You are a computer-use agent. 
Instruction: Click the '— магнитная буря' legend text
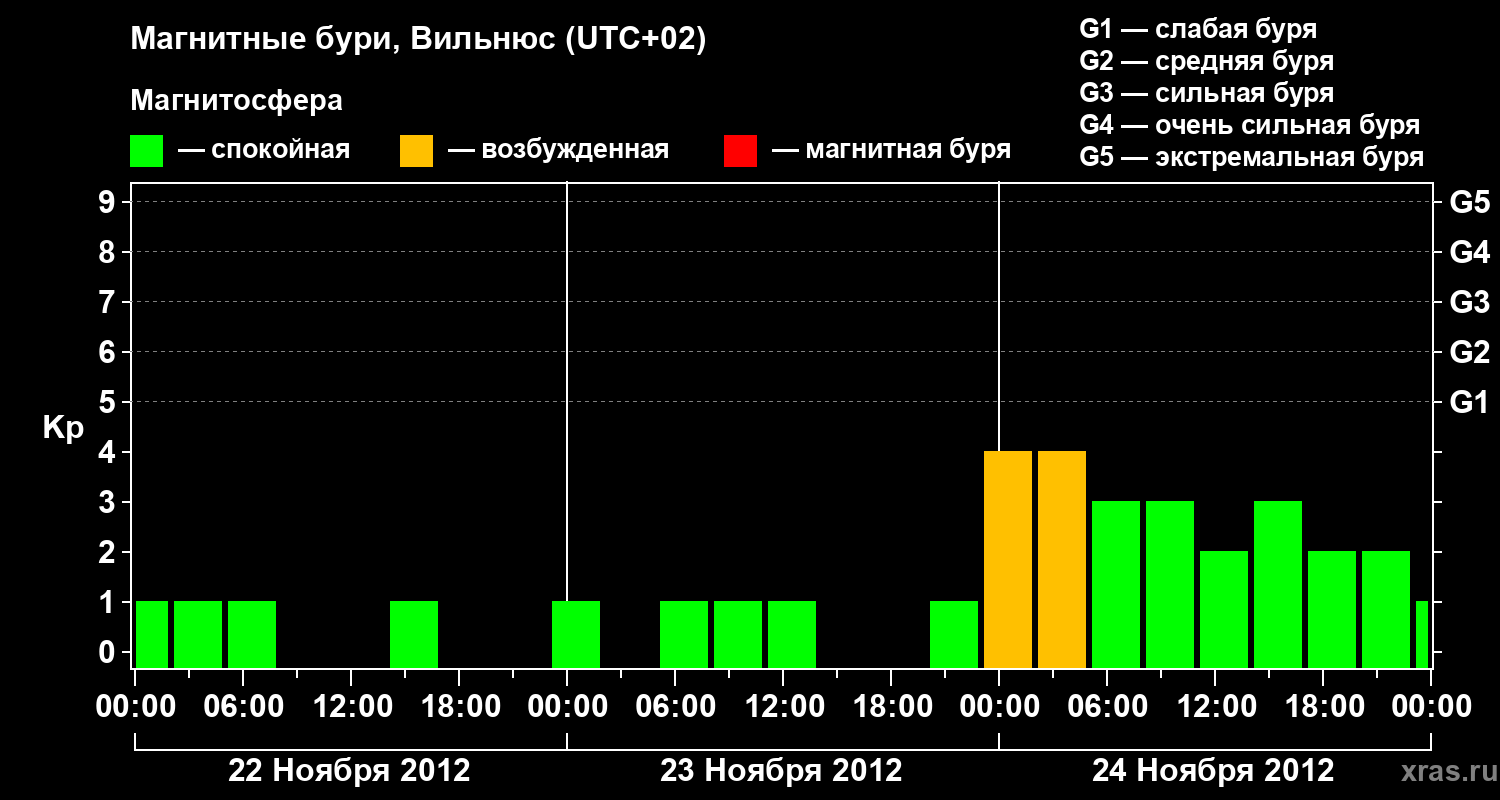tap(892, 151)
